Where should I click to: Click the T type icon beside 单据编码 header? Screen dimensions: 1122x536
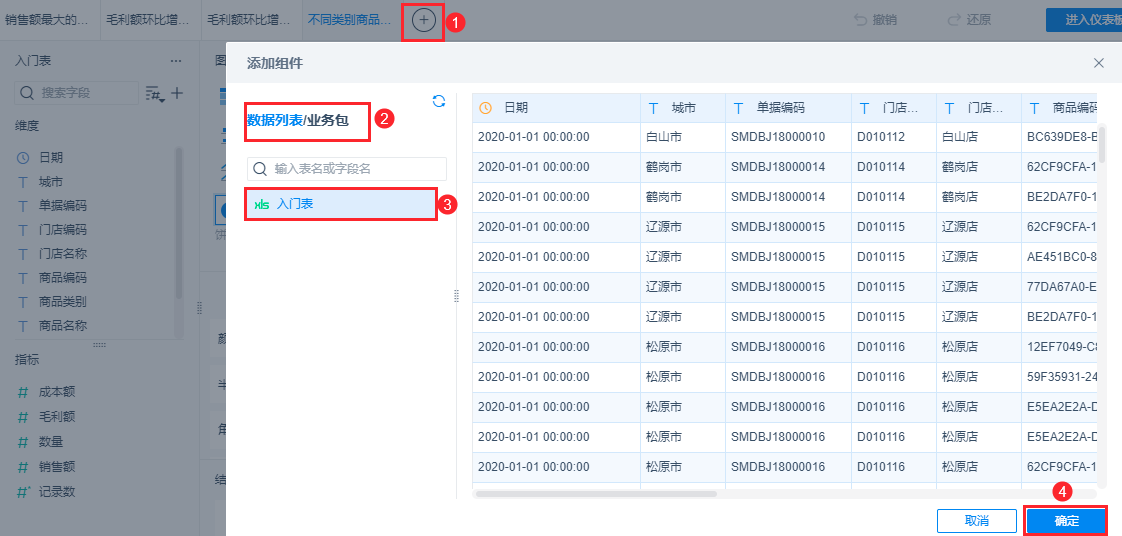[x=738, y=108]
